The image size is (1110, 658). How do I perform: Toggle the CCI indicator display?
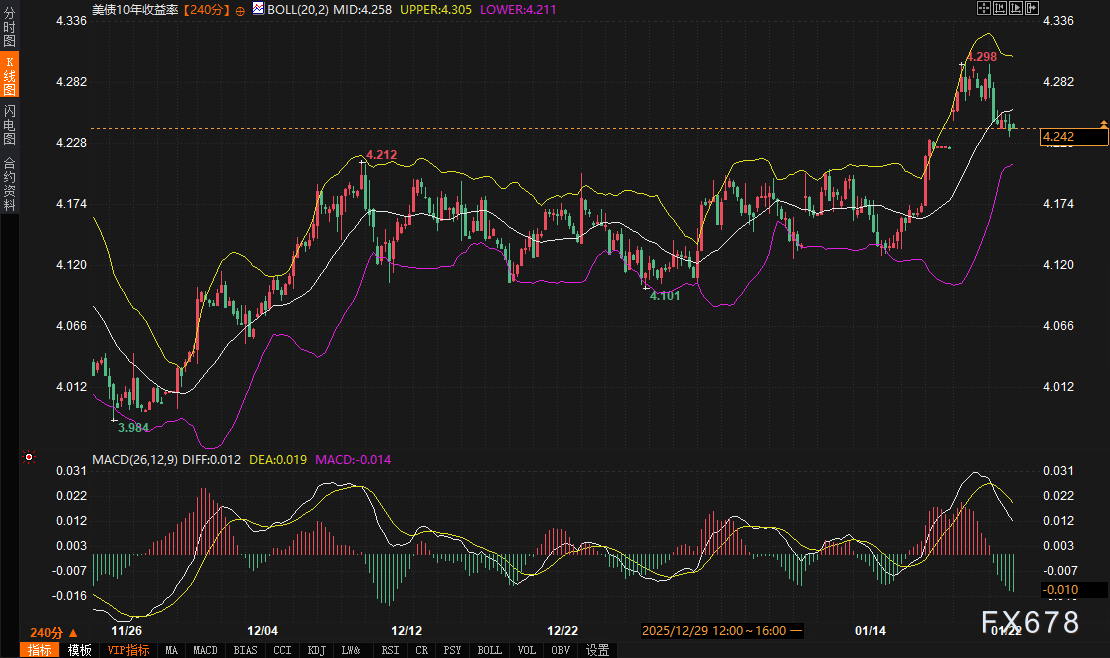point(282,650)
